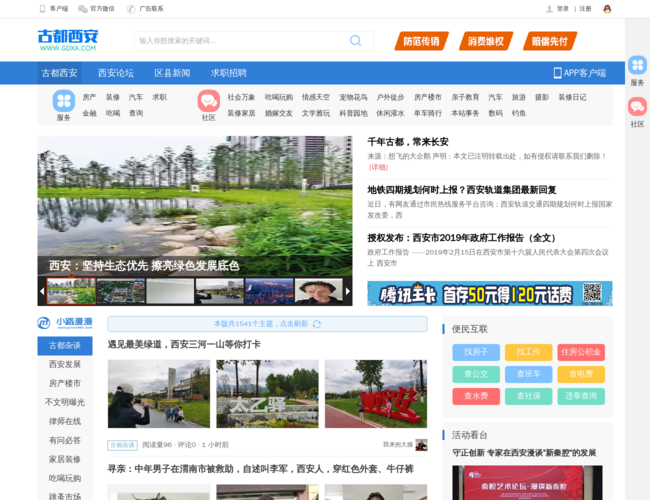The height and width of the screenshot is (500, 650).
Task: Click the red [详细] link
Action: click(378, 167)
